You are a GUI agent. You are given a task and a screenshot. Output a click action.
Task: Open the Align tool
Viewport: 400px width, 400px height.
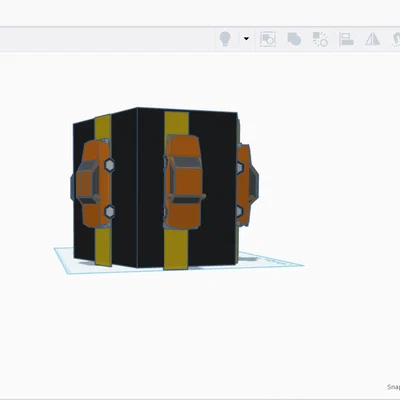(x=346, y=39)
